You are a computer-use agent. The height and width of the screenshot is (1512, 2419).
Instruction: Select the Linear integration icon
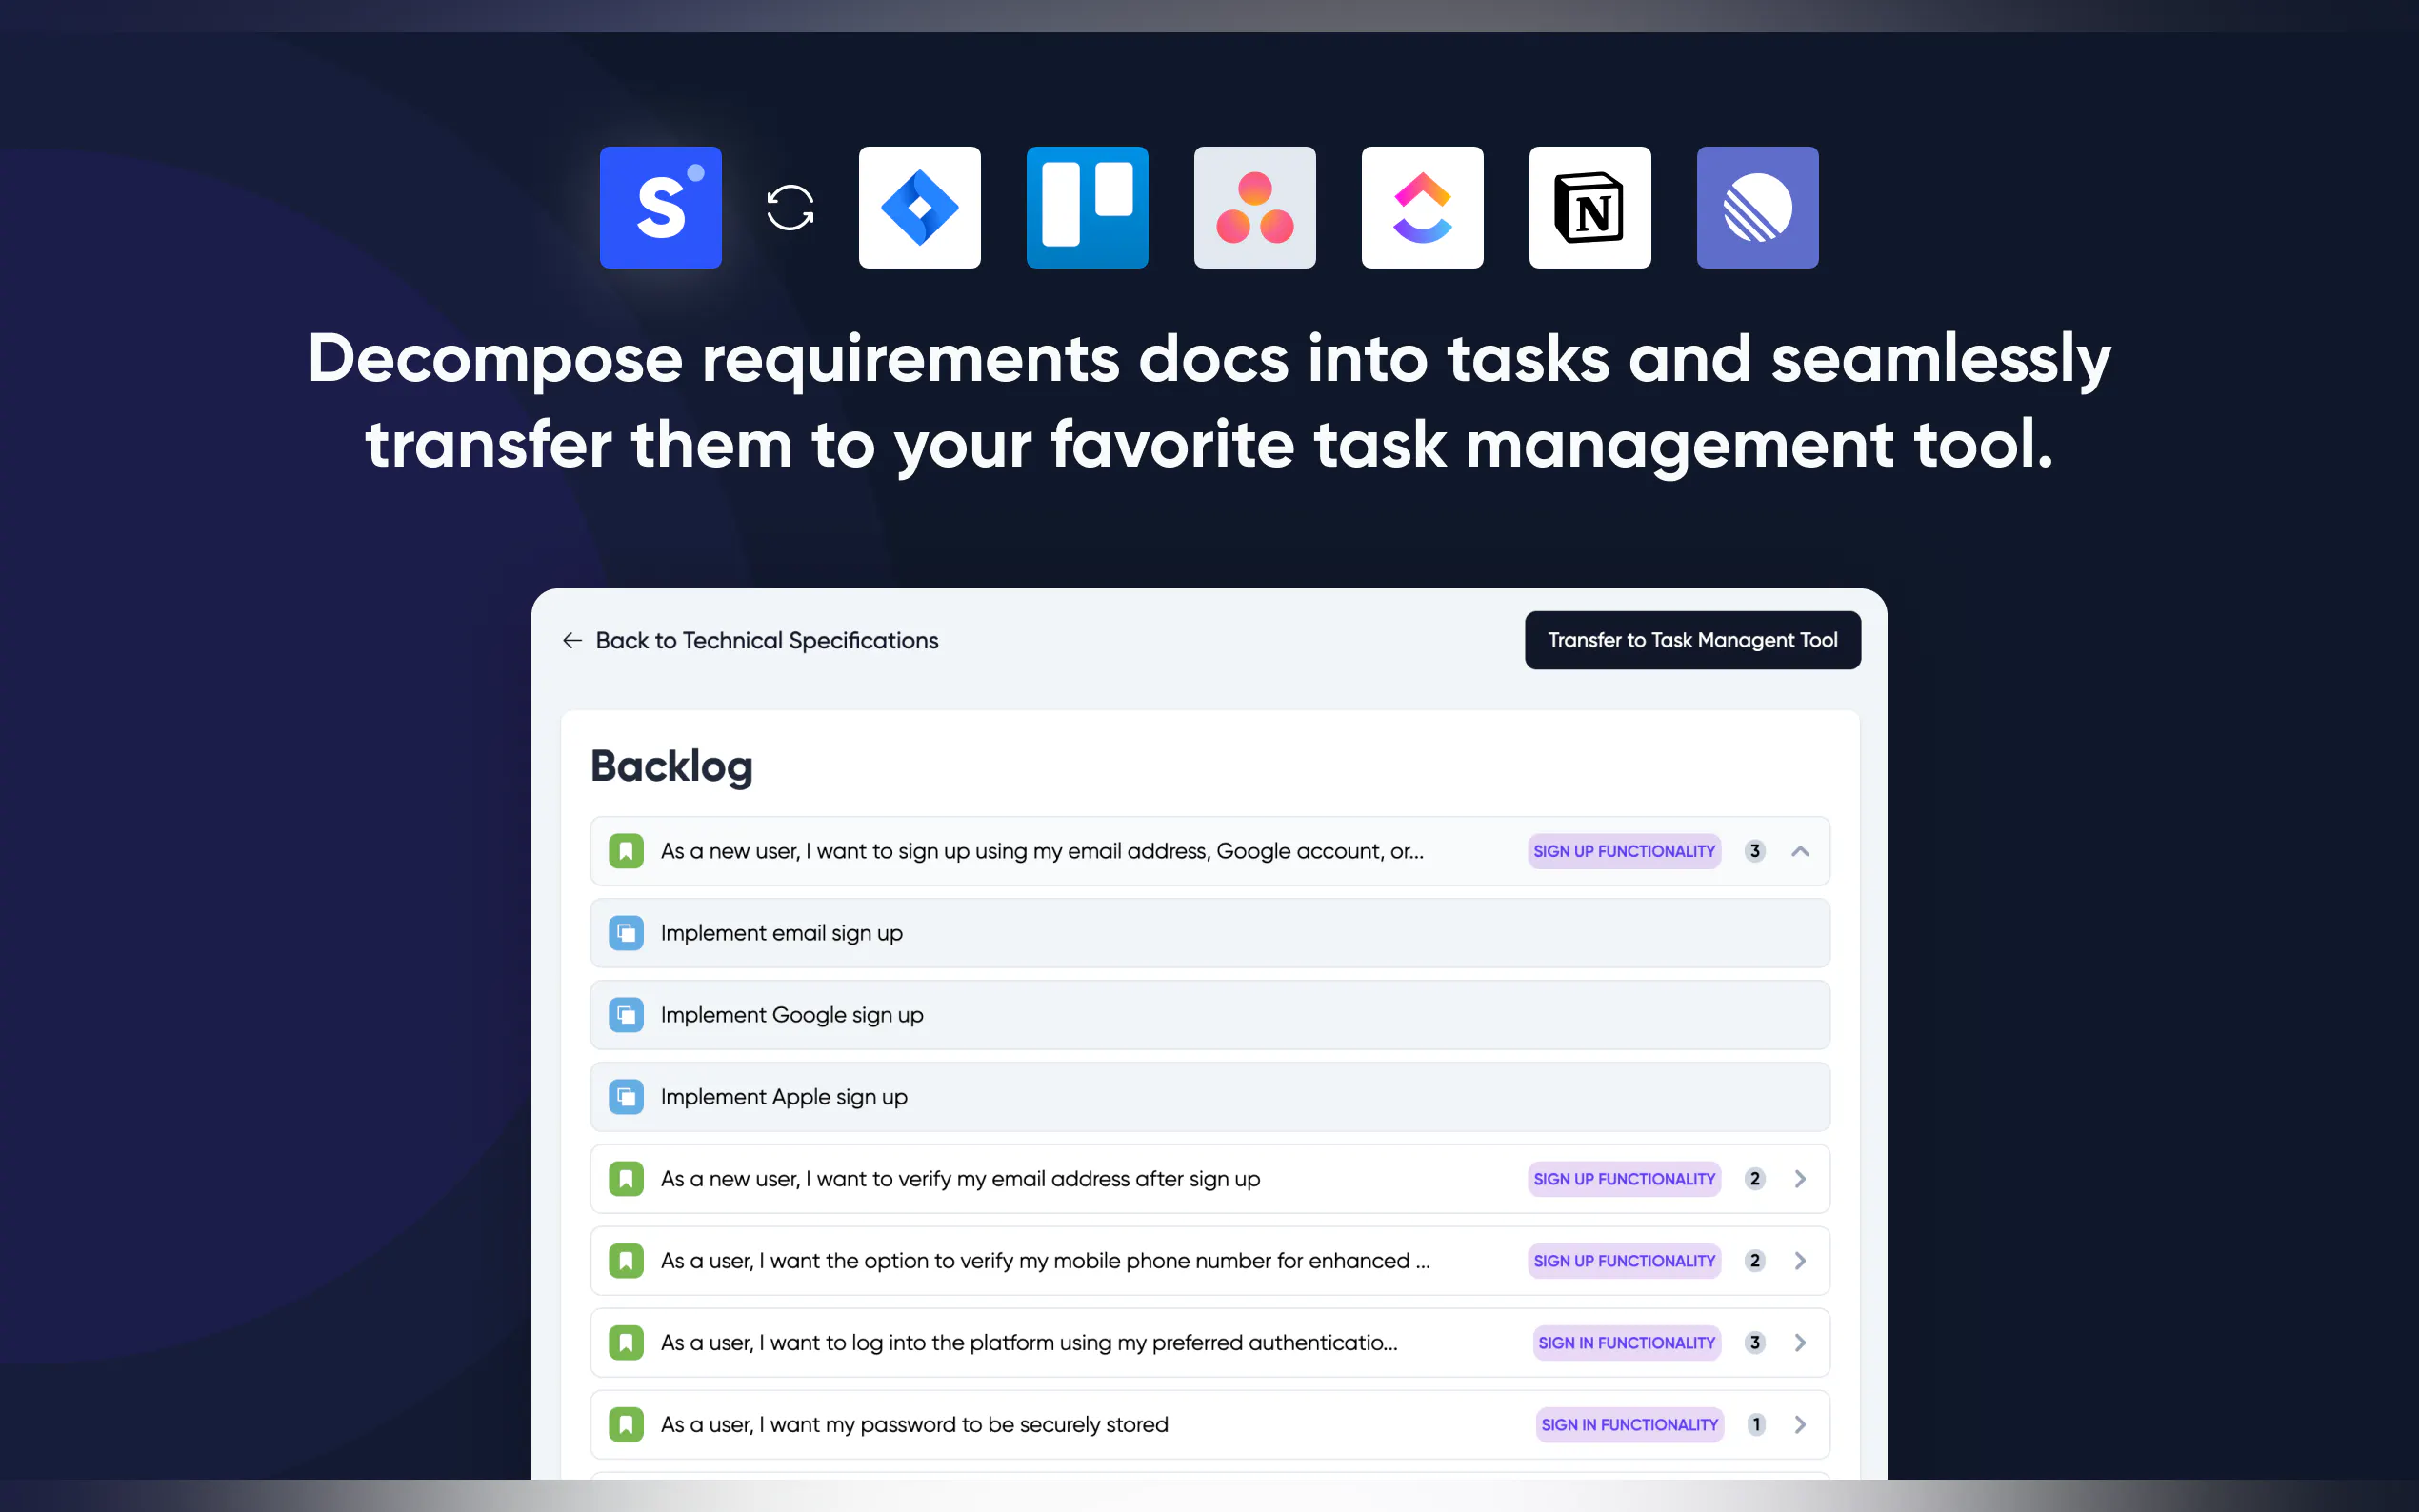click(1757, 207)
